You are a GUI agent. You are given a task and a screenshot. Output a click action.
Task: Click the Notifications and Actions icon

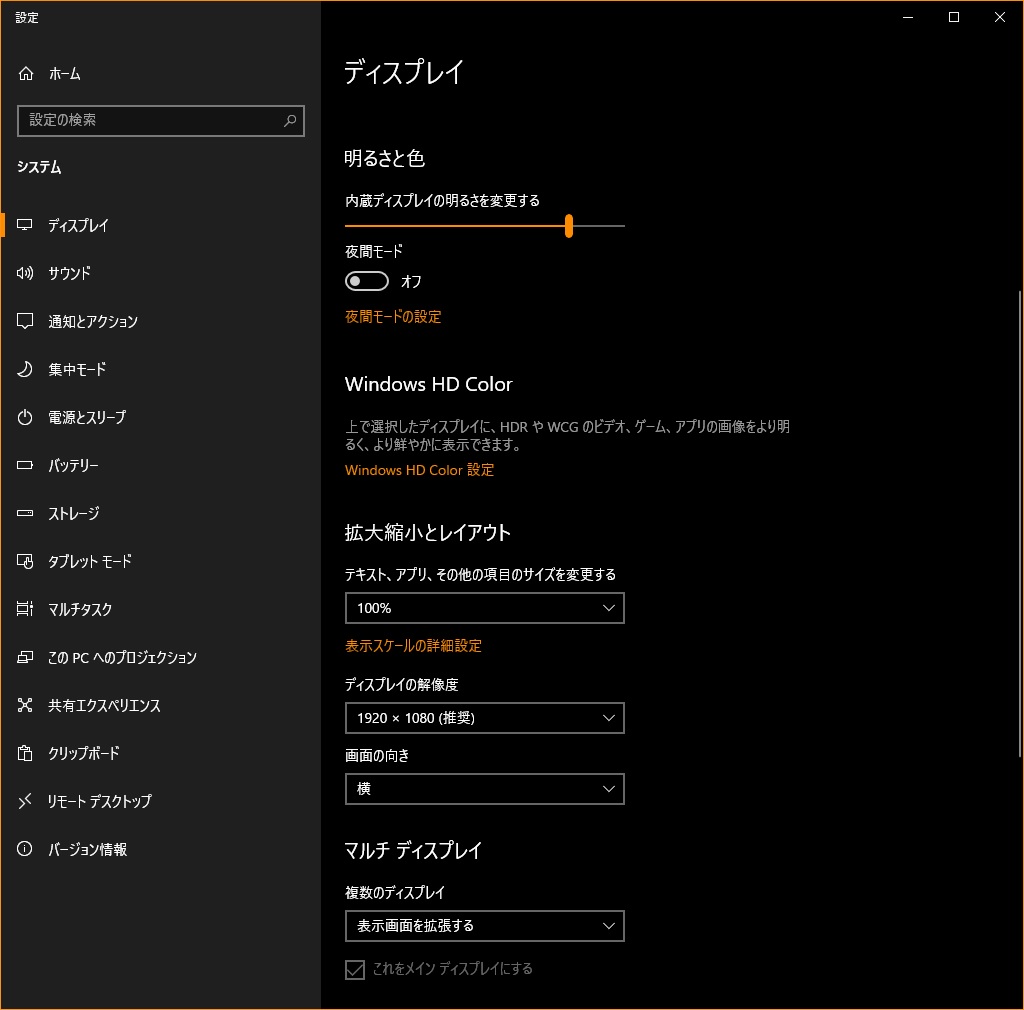[x=26, y=321]
